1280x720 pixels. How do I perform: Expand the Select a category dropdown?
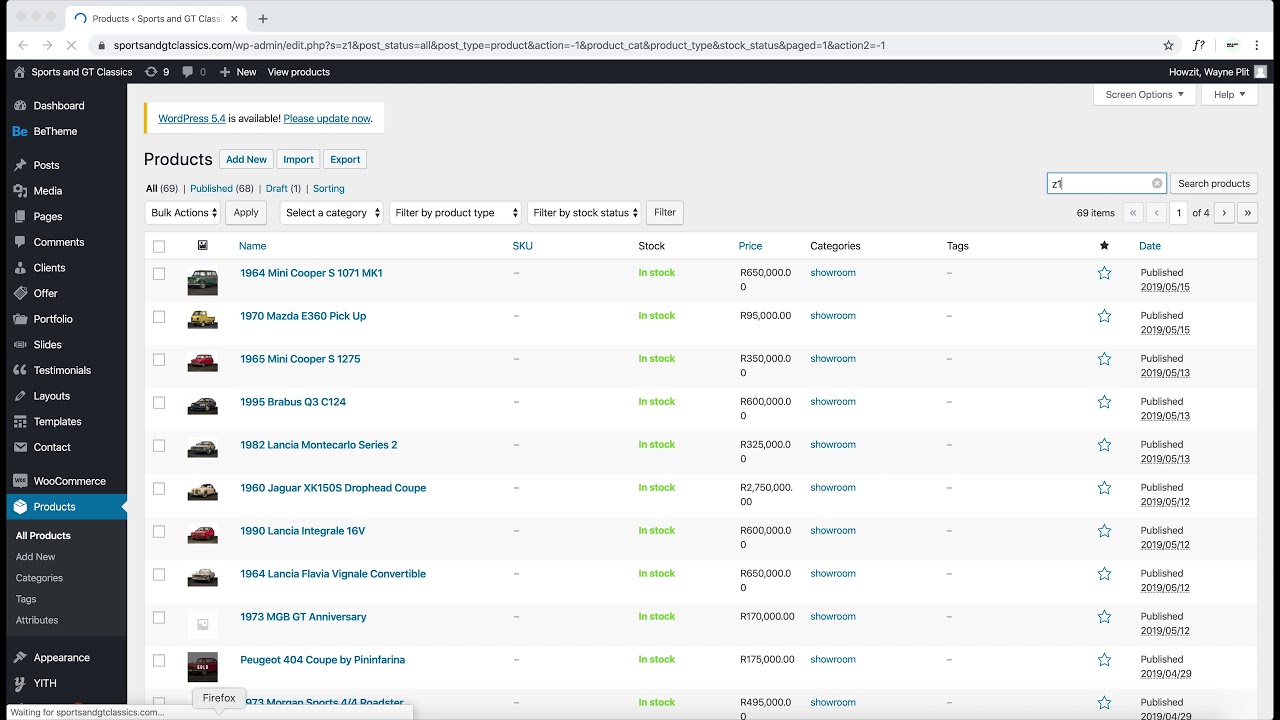(x=332, y=213)
